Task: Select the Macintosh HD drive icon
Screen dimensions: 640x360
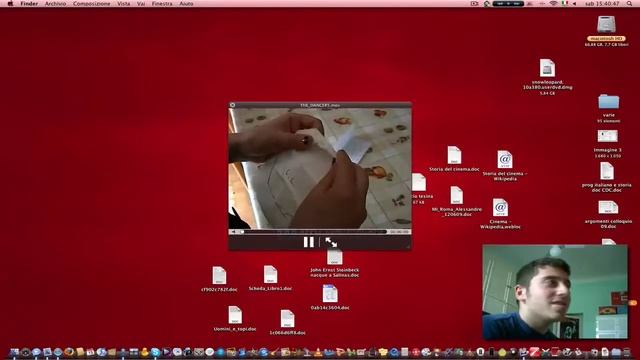Action: tap(606, 24)
